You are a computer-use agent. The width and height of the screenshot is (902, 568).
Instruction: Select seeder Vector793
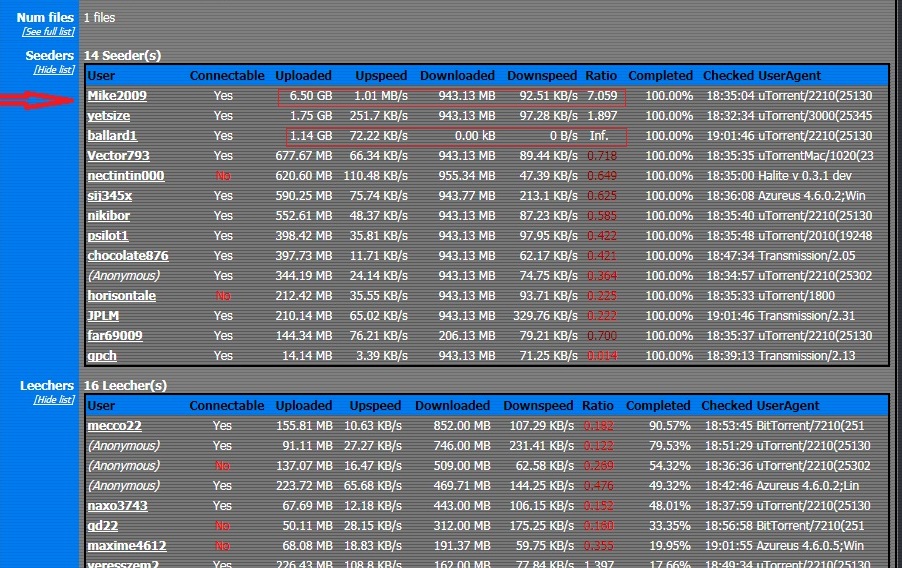click(x=118, y=156)
